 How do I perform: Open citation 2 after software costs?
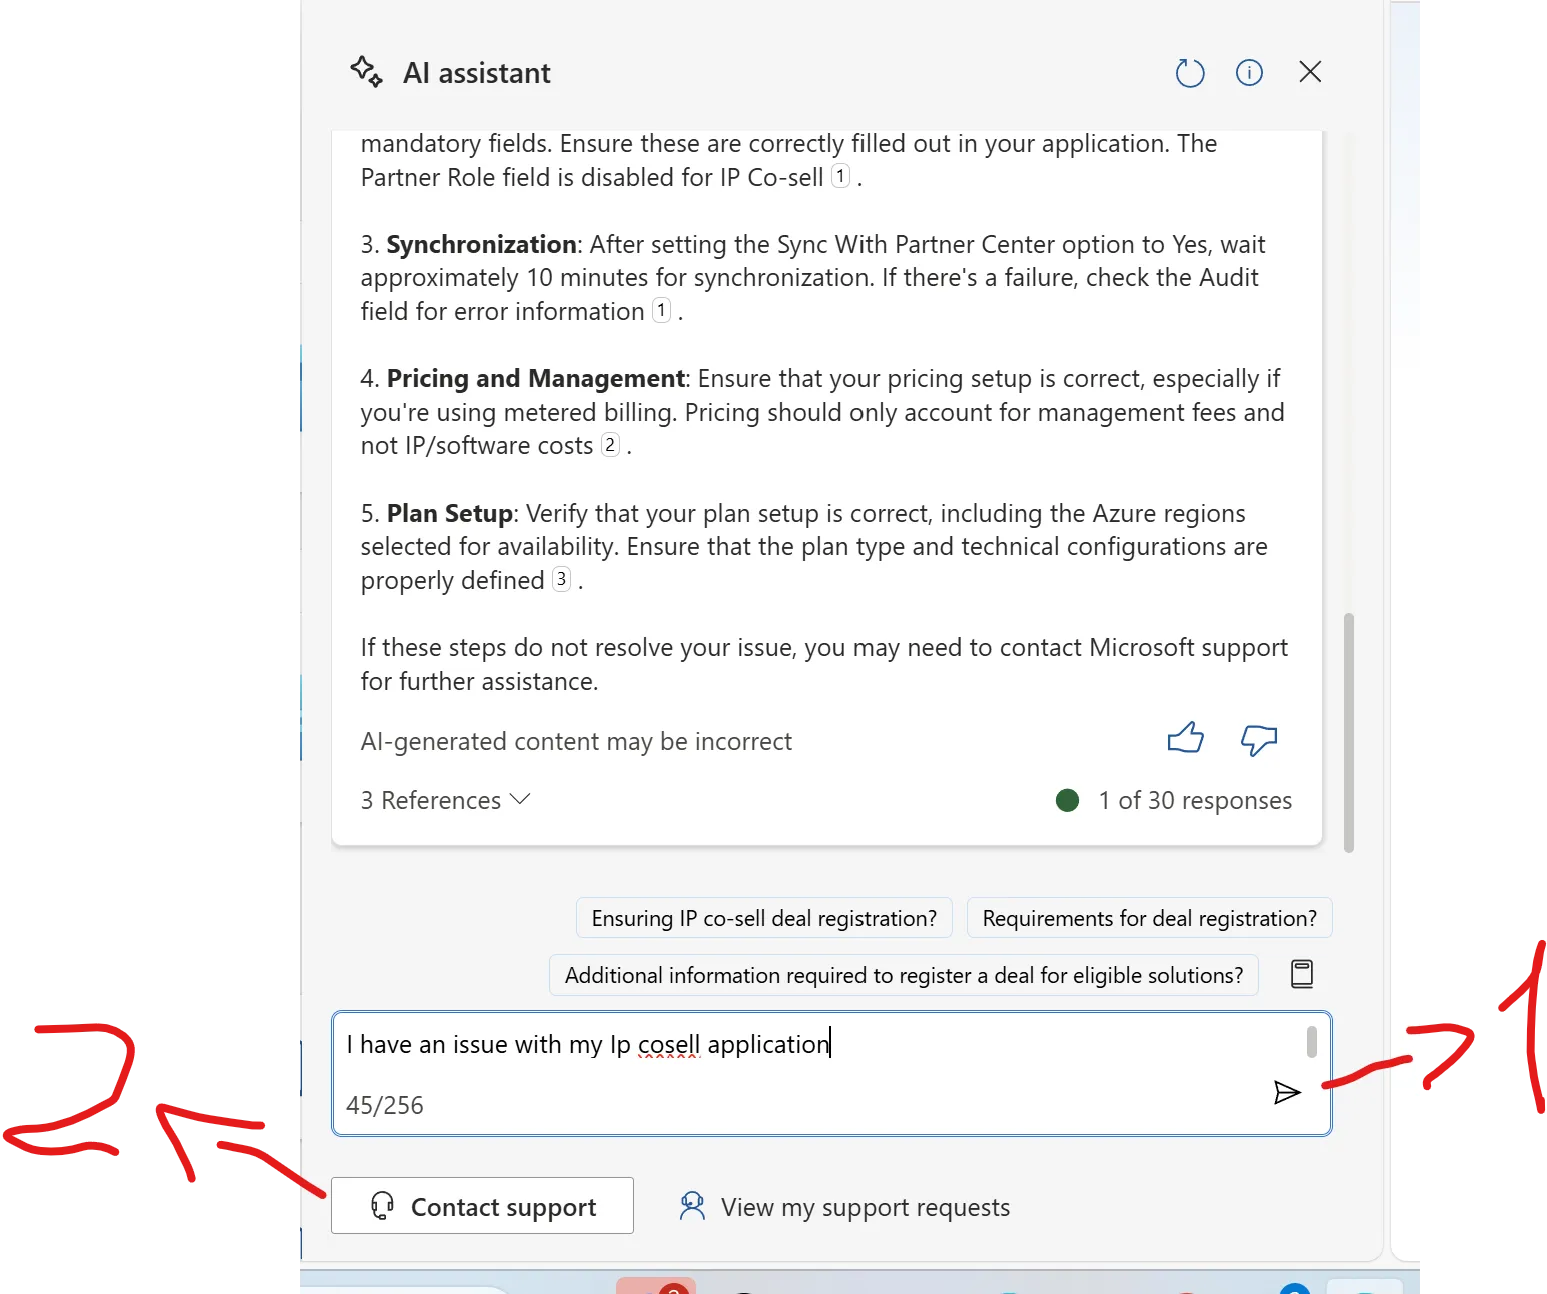(610, 444)
